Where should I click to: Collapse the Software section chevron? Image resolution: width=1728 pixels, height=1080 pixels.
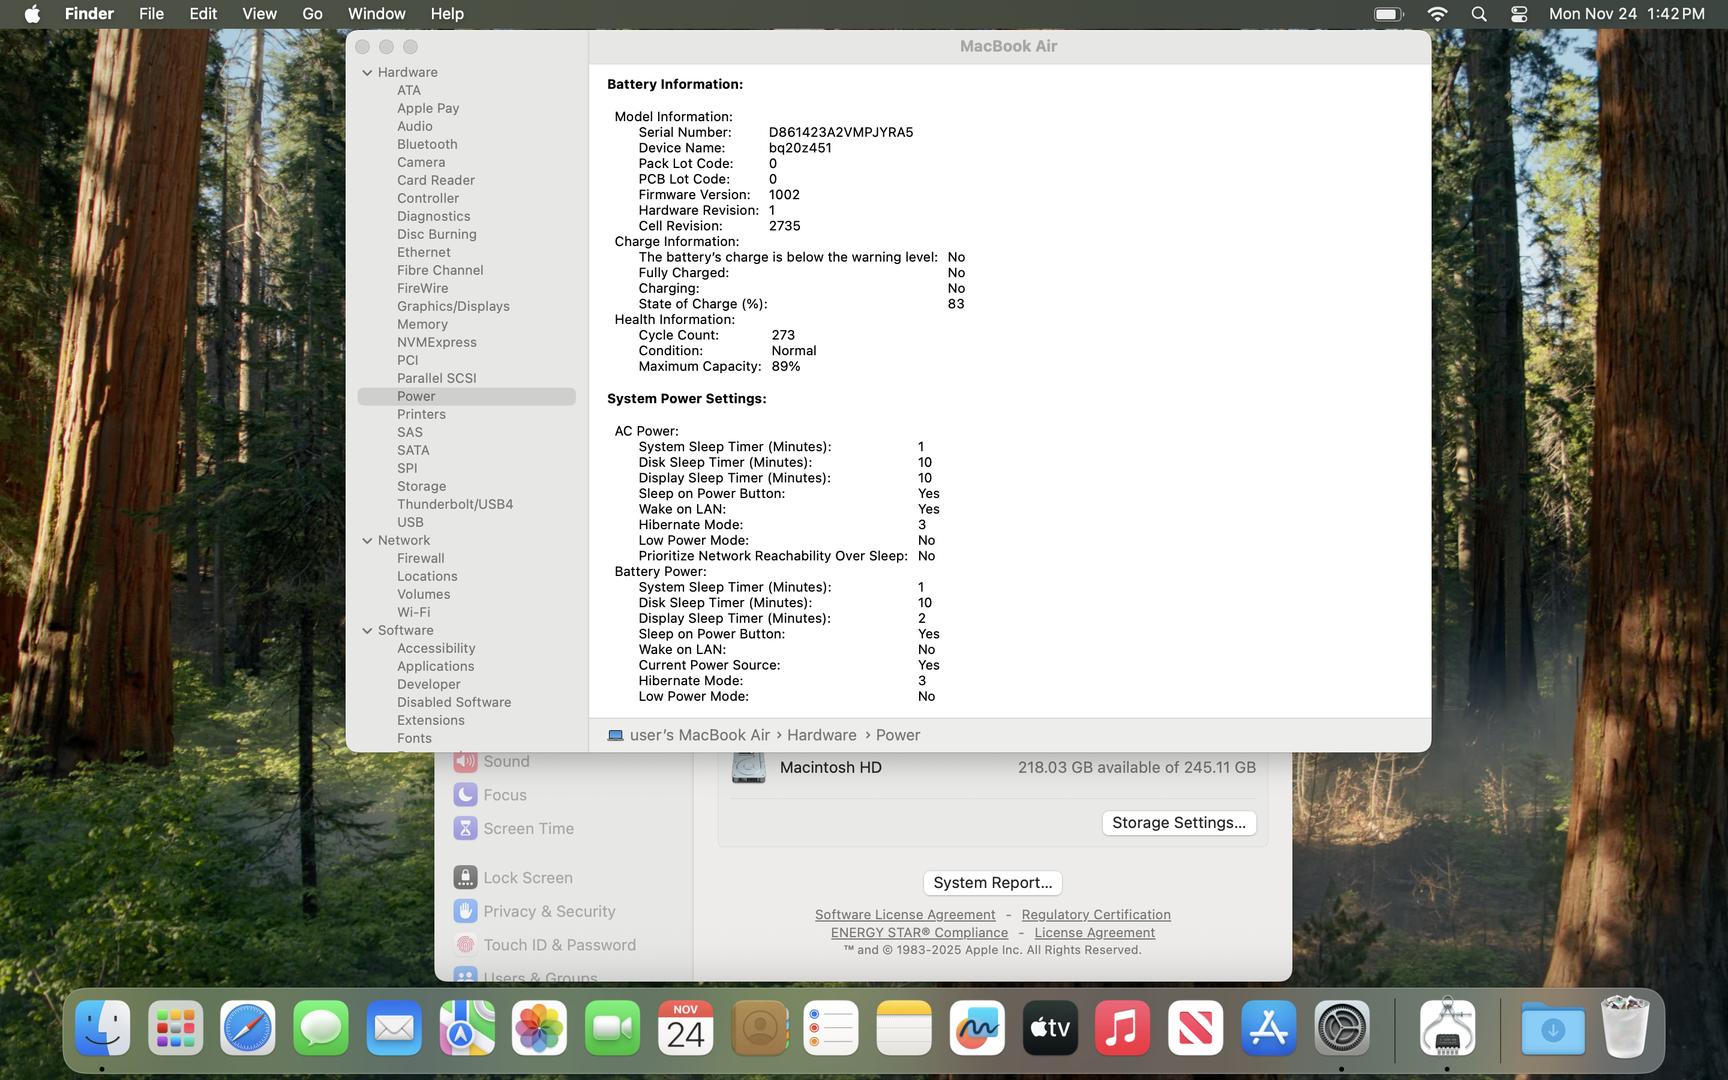(x=367, y=631)
